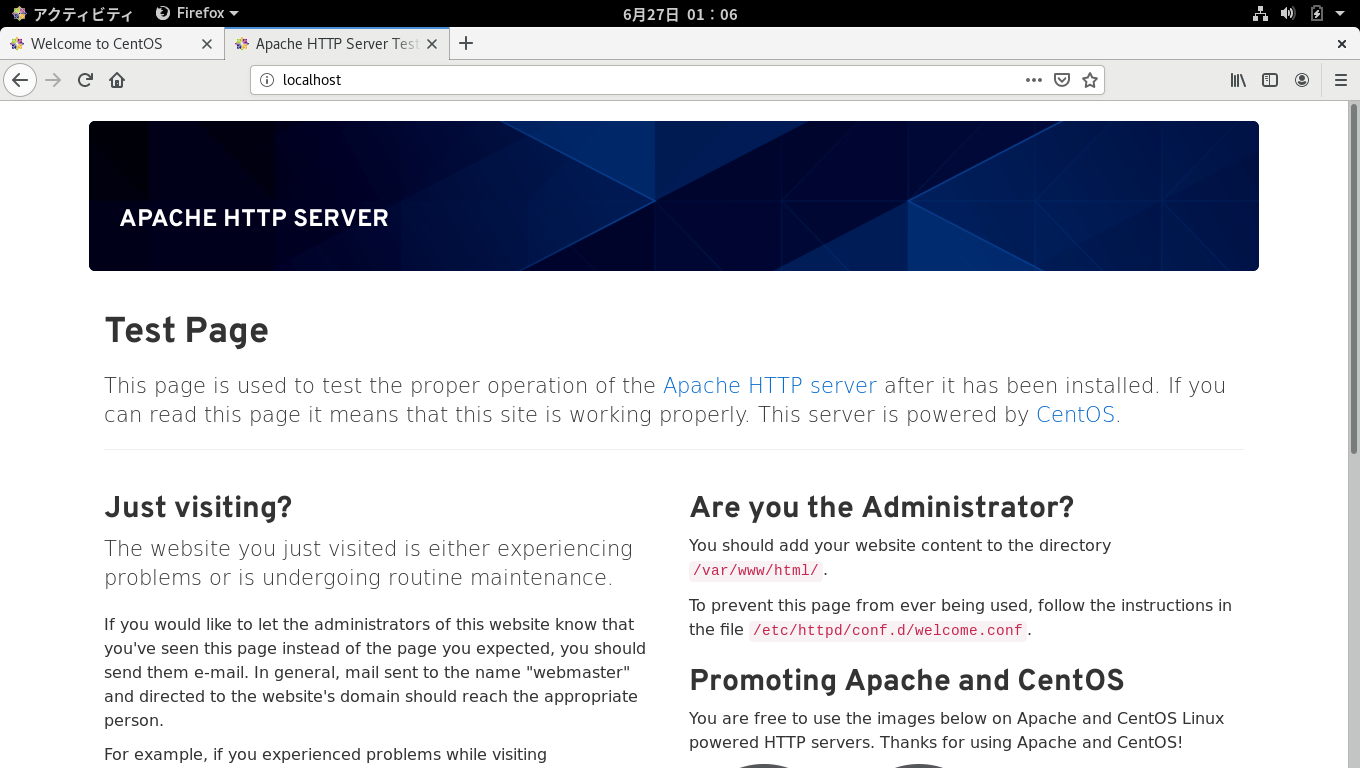
Task: Click the Home button in Firefox toolbar
Action: pos(117,80)
